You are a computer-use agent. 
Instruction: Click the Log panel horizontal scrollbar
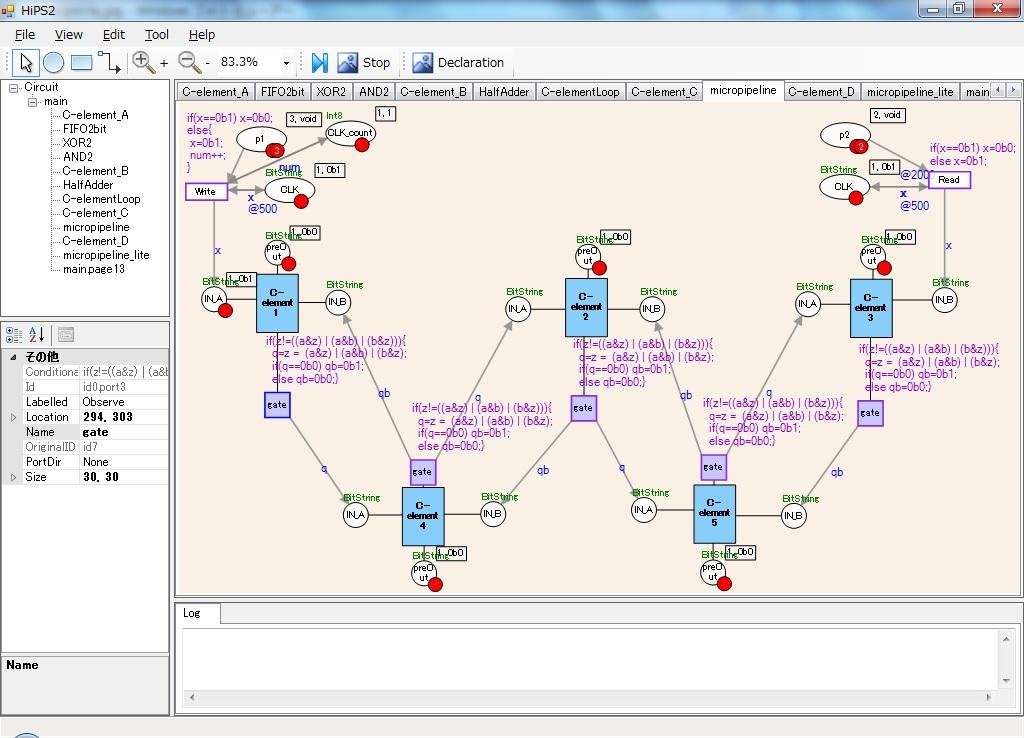coord(590,697)
